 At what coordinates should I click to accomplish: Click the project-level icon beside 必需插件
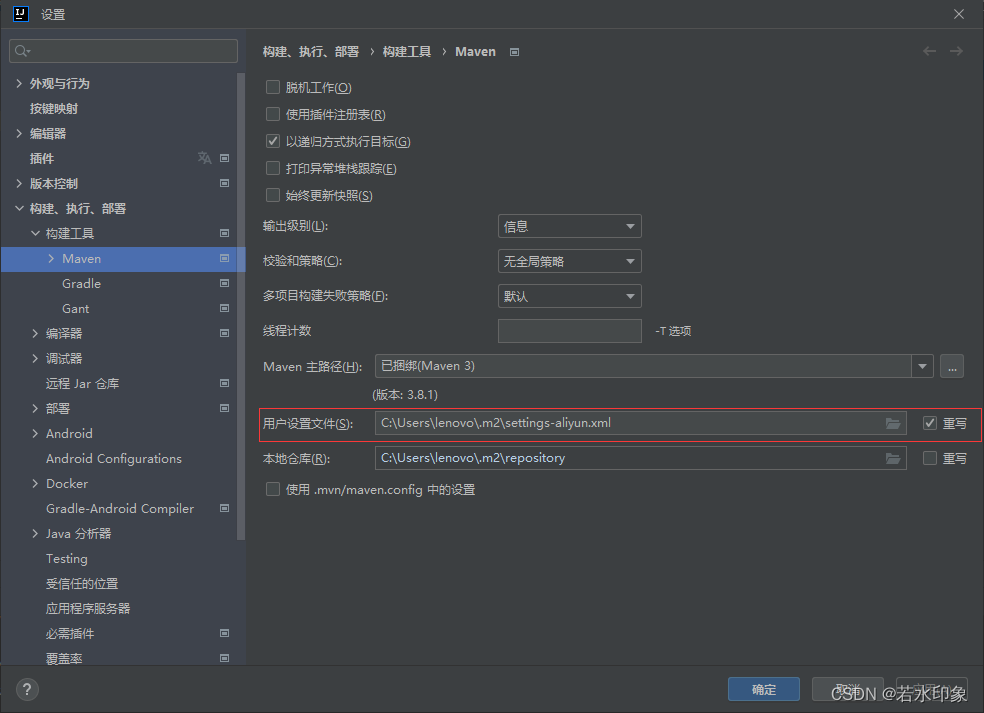(x=224, y=633)
